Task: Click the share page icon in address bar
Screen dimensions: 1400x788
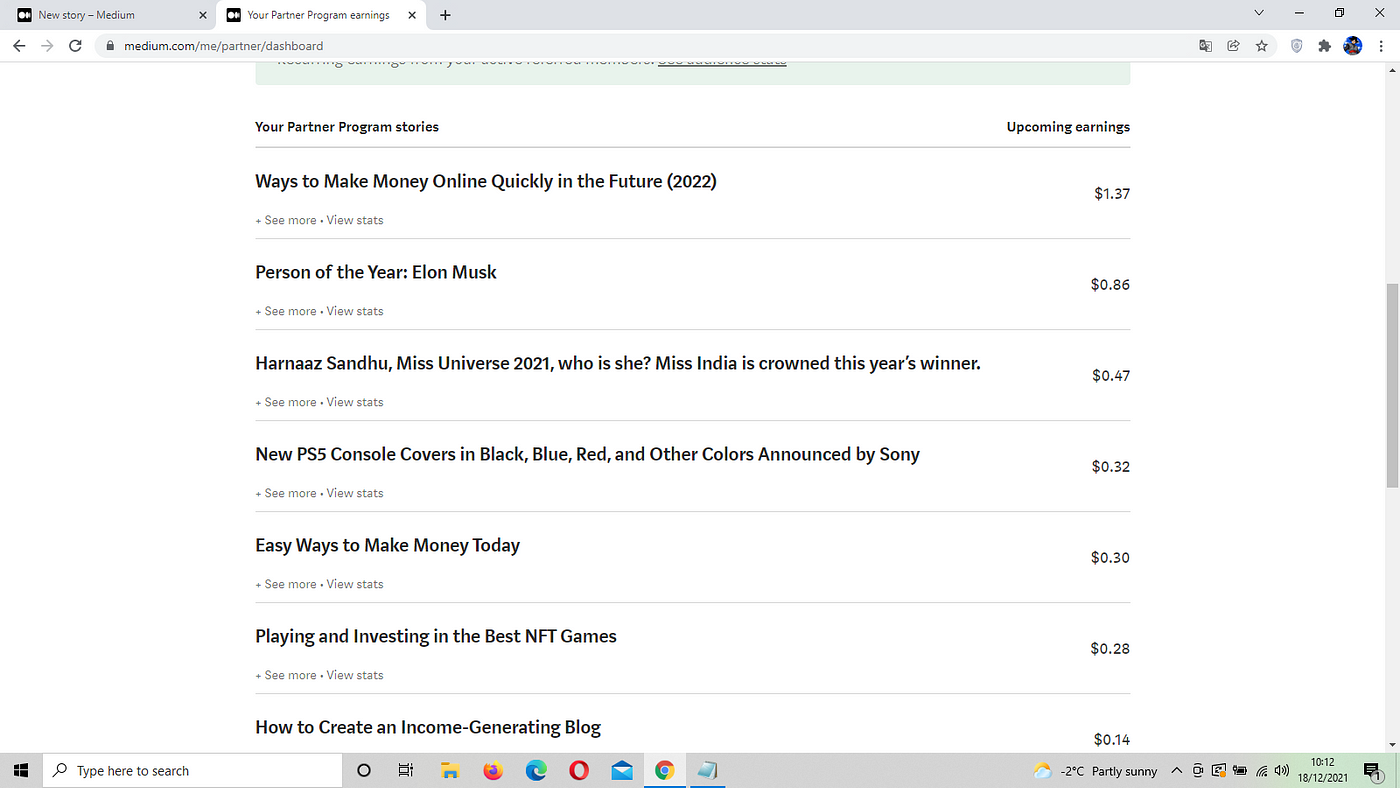Action: pos(1233,46)
